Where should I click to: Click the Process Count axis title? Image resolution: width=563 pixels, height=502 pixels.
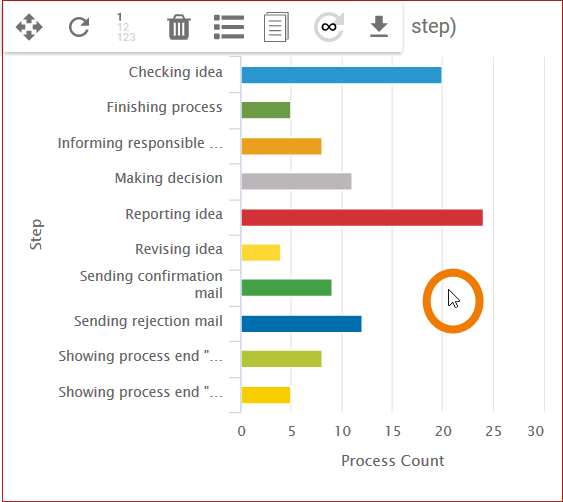(x=392, y=461)
